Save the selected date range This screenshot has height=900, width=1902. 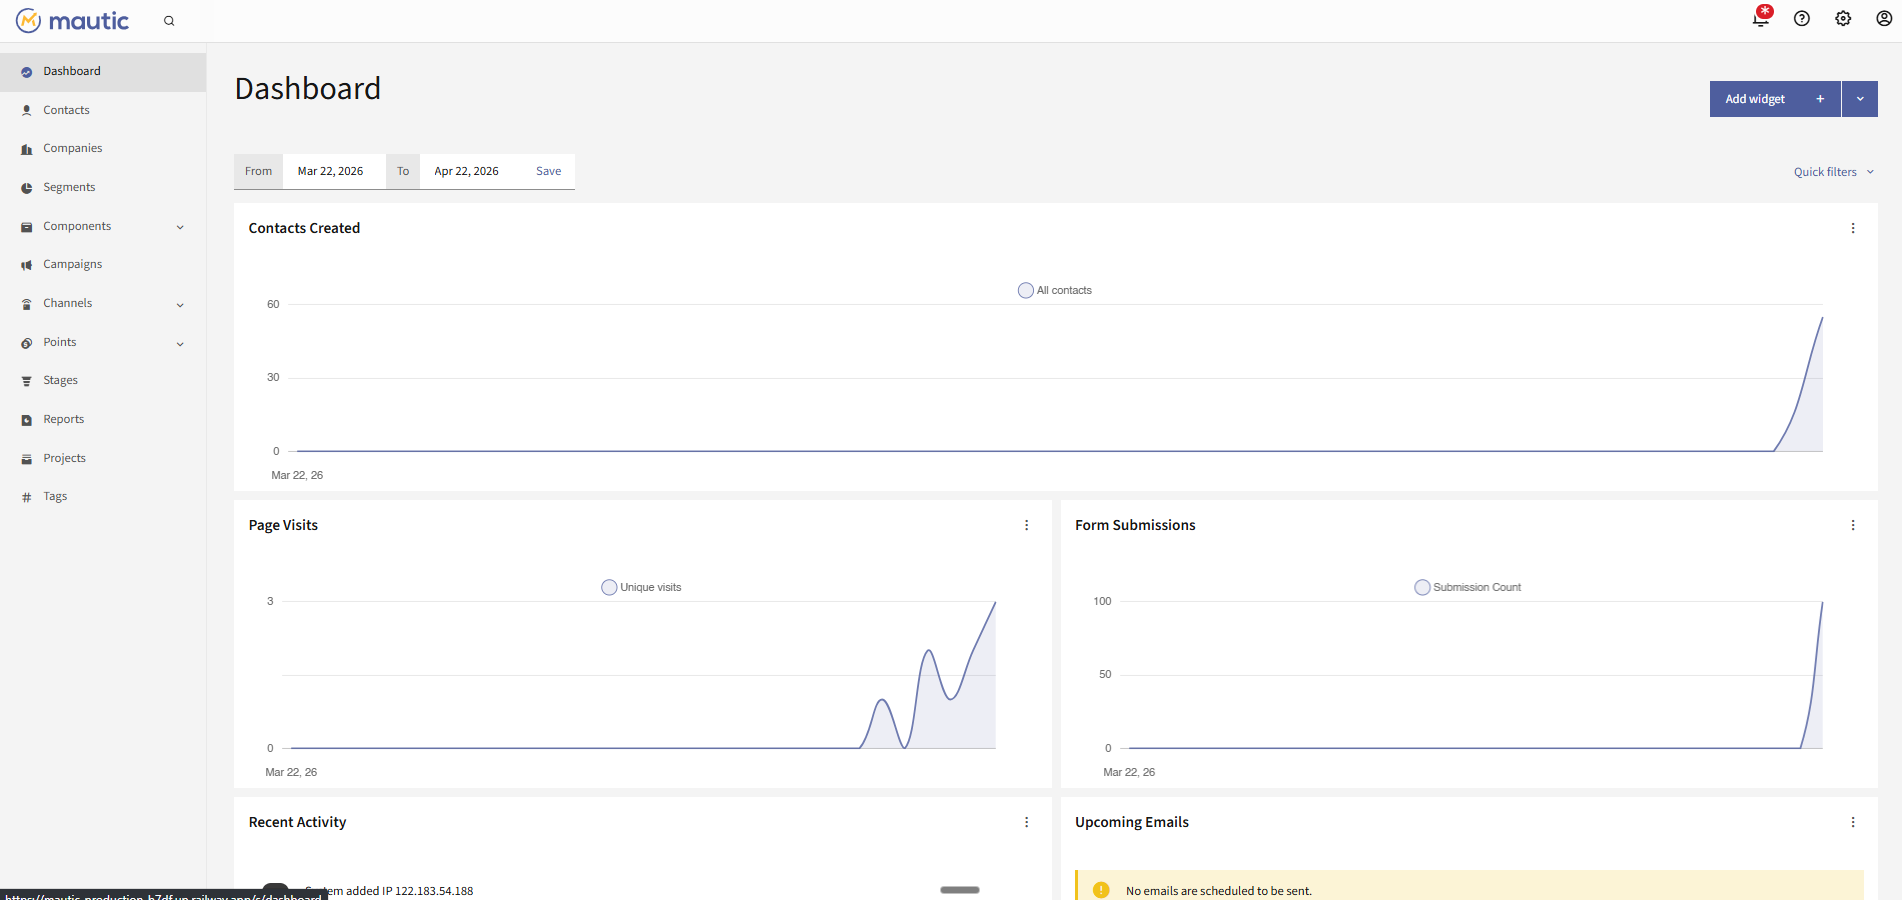point(548,171)
